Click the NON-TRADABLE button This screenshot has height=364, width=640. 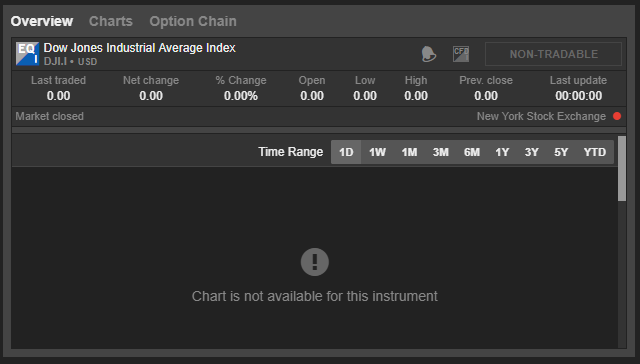point(553,54)
